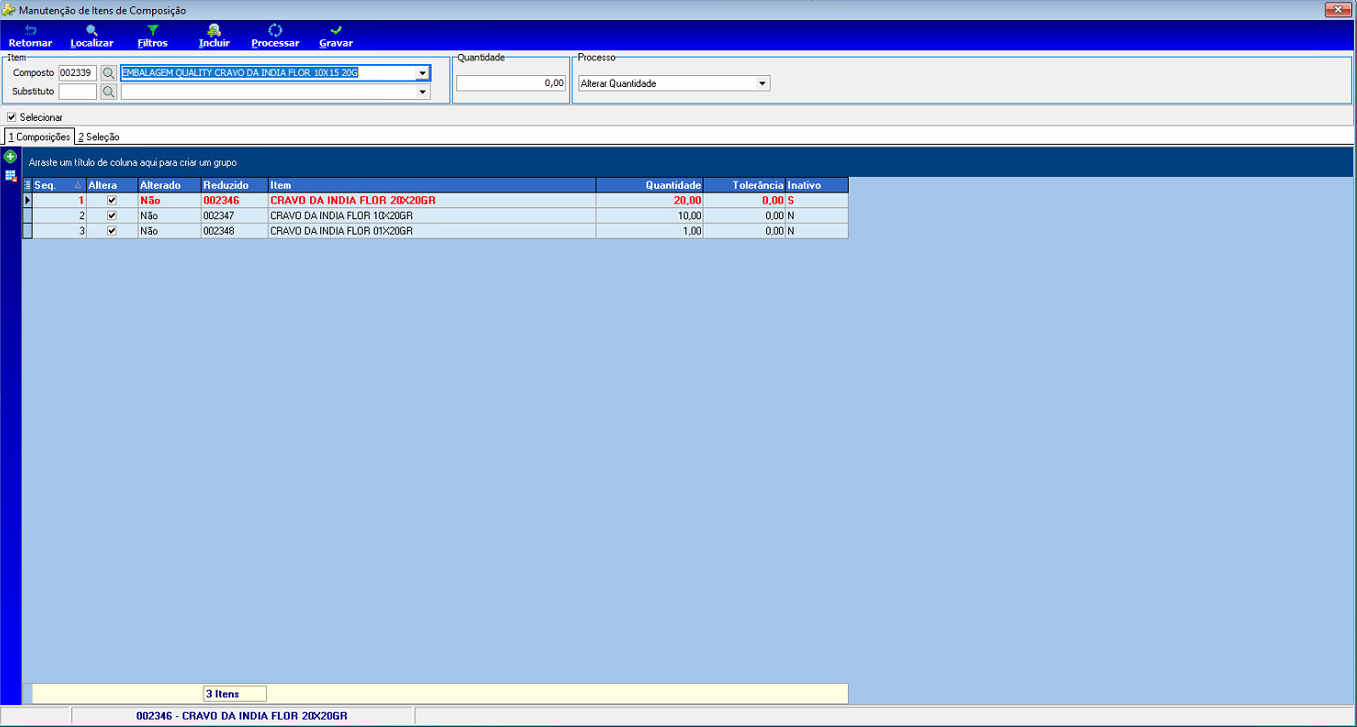Open the Filtros toolbar option
Screen dimensions: 1357x727
[152, 36]
